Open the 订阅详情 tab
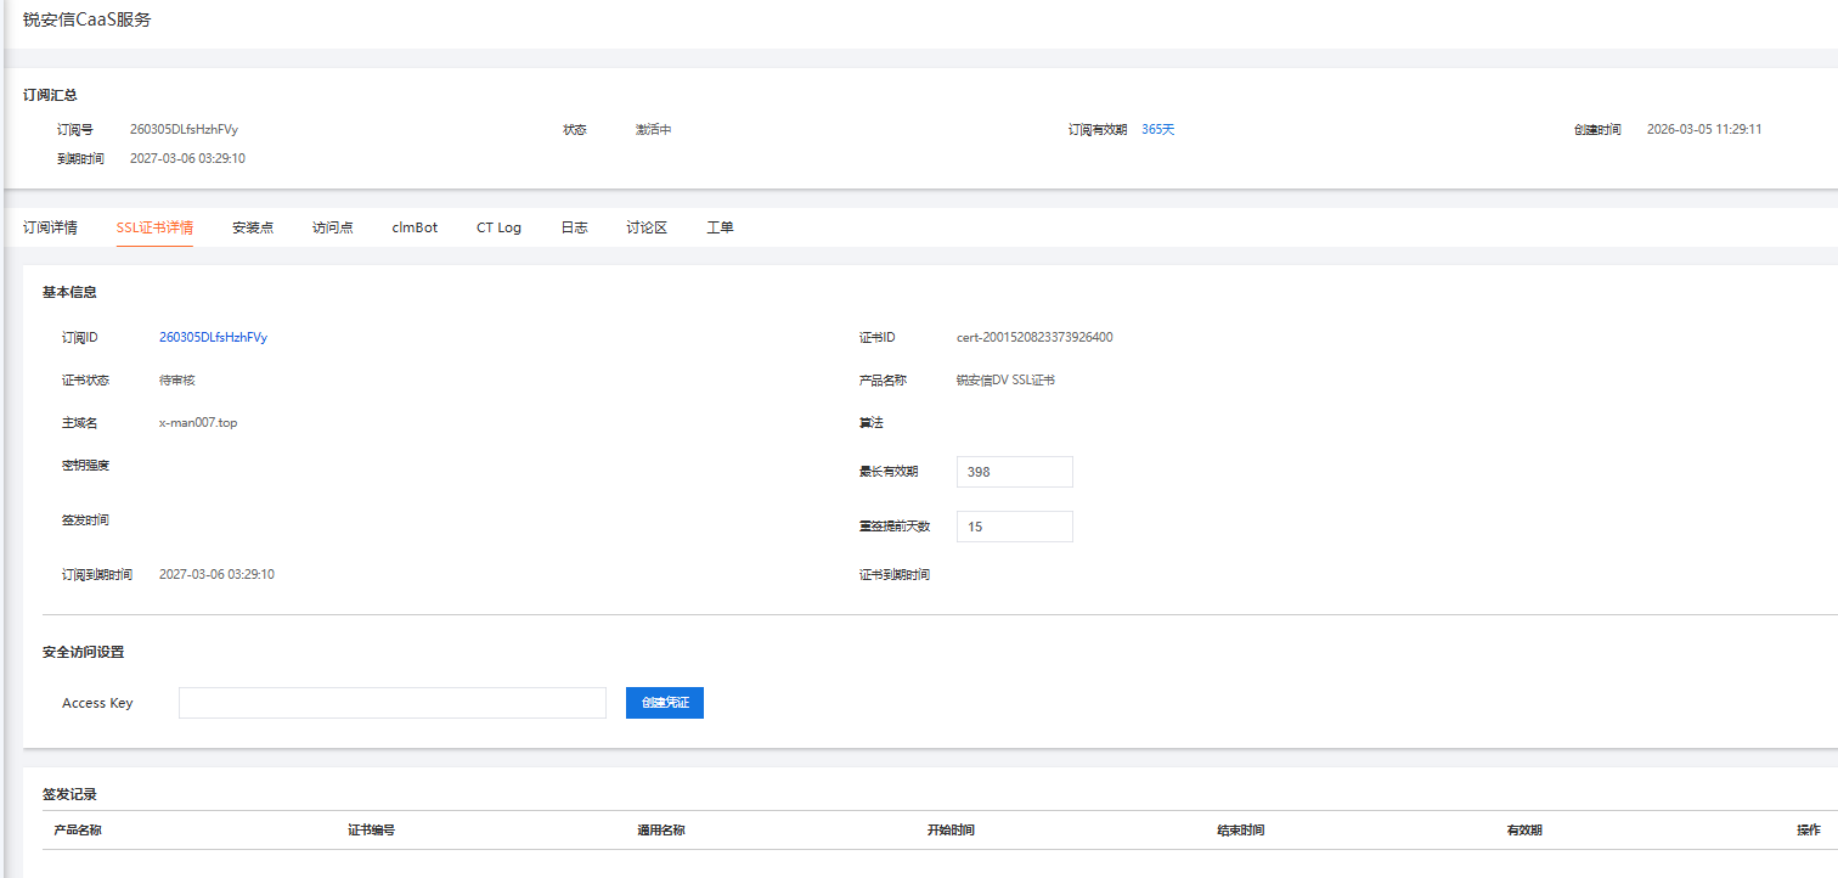The image size is (1838, 878). pos(50,228)
